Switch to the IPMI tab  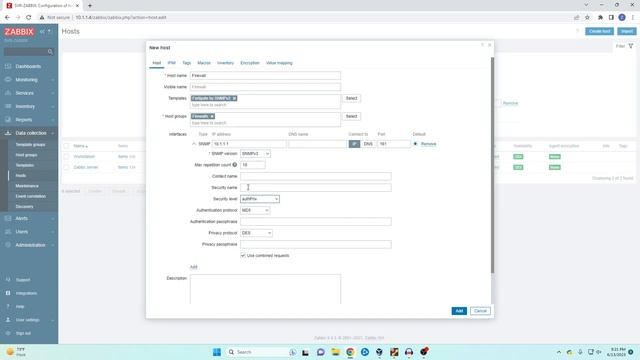point(171,63)
